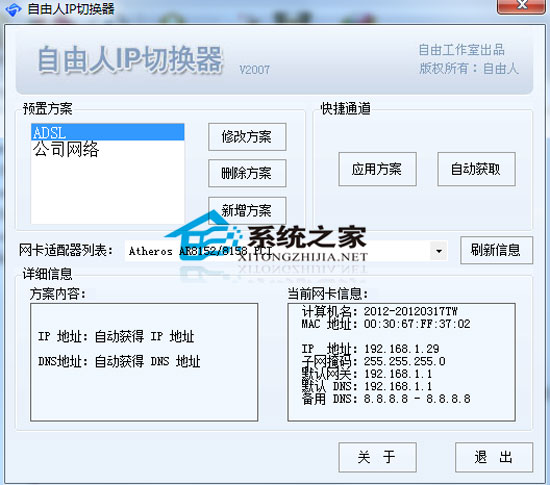Click the MAC 地址 00:30:67:FF:37:02 line
The width and height of the screenshot is (550, 485).
[386, 324]
